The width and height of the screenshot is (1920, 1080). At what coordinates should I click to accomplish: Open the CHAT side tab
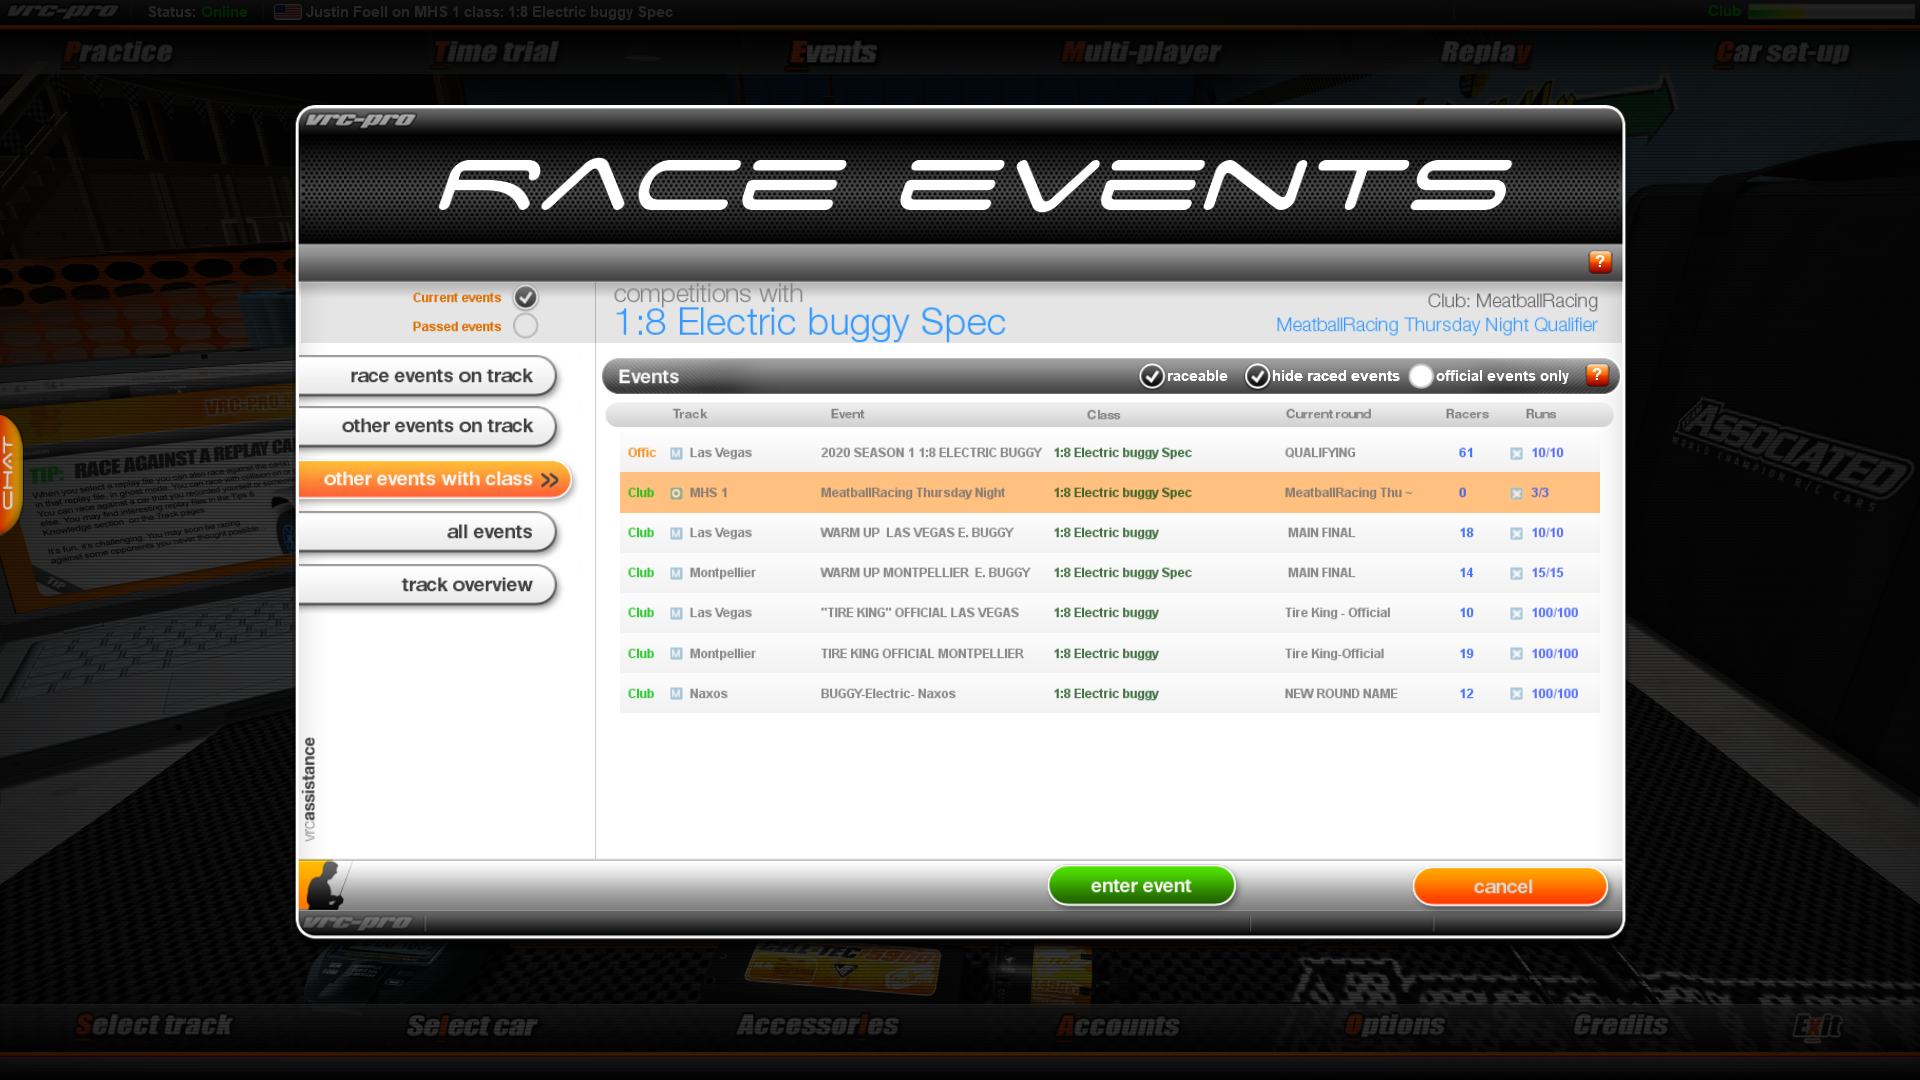tap(9, 473)
